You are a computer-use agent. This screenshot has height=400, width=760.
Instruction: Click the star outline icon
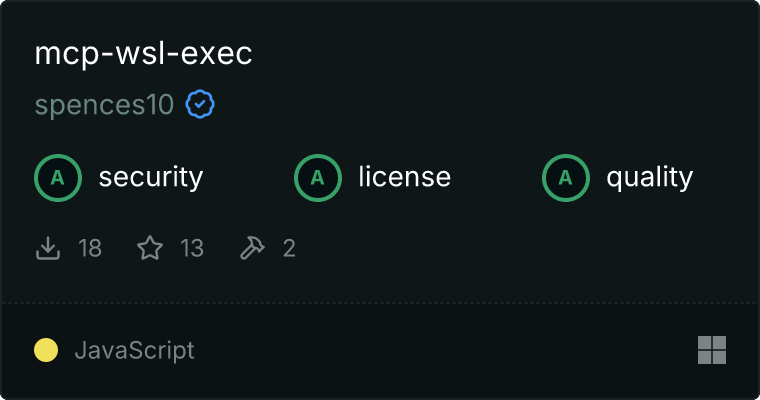(x=150, y=248)
